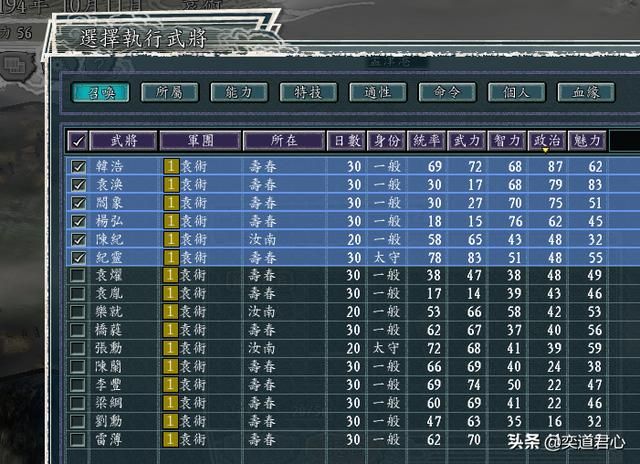Check the checkbox for 張勳
This screenshot has height=464, width=640.
point(78,348)
